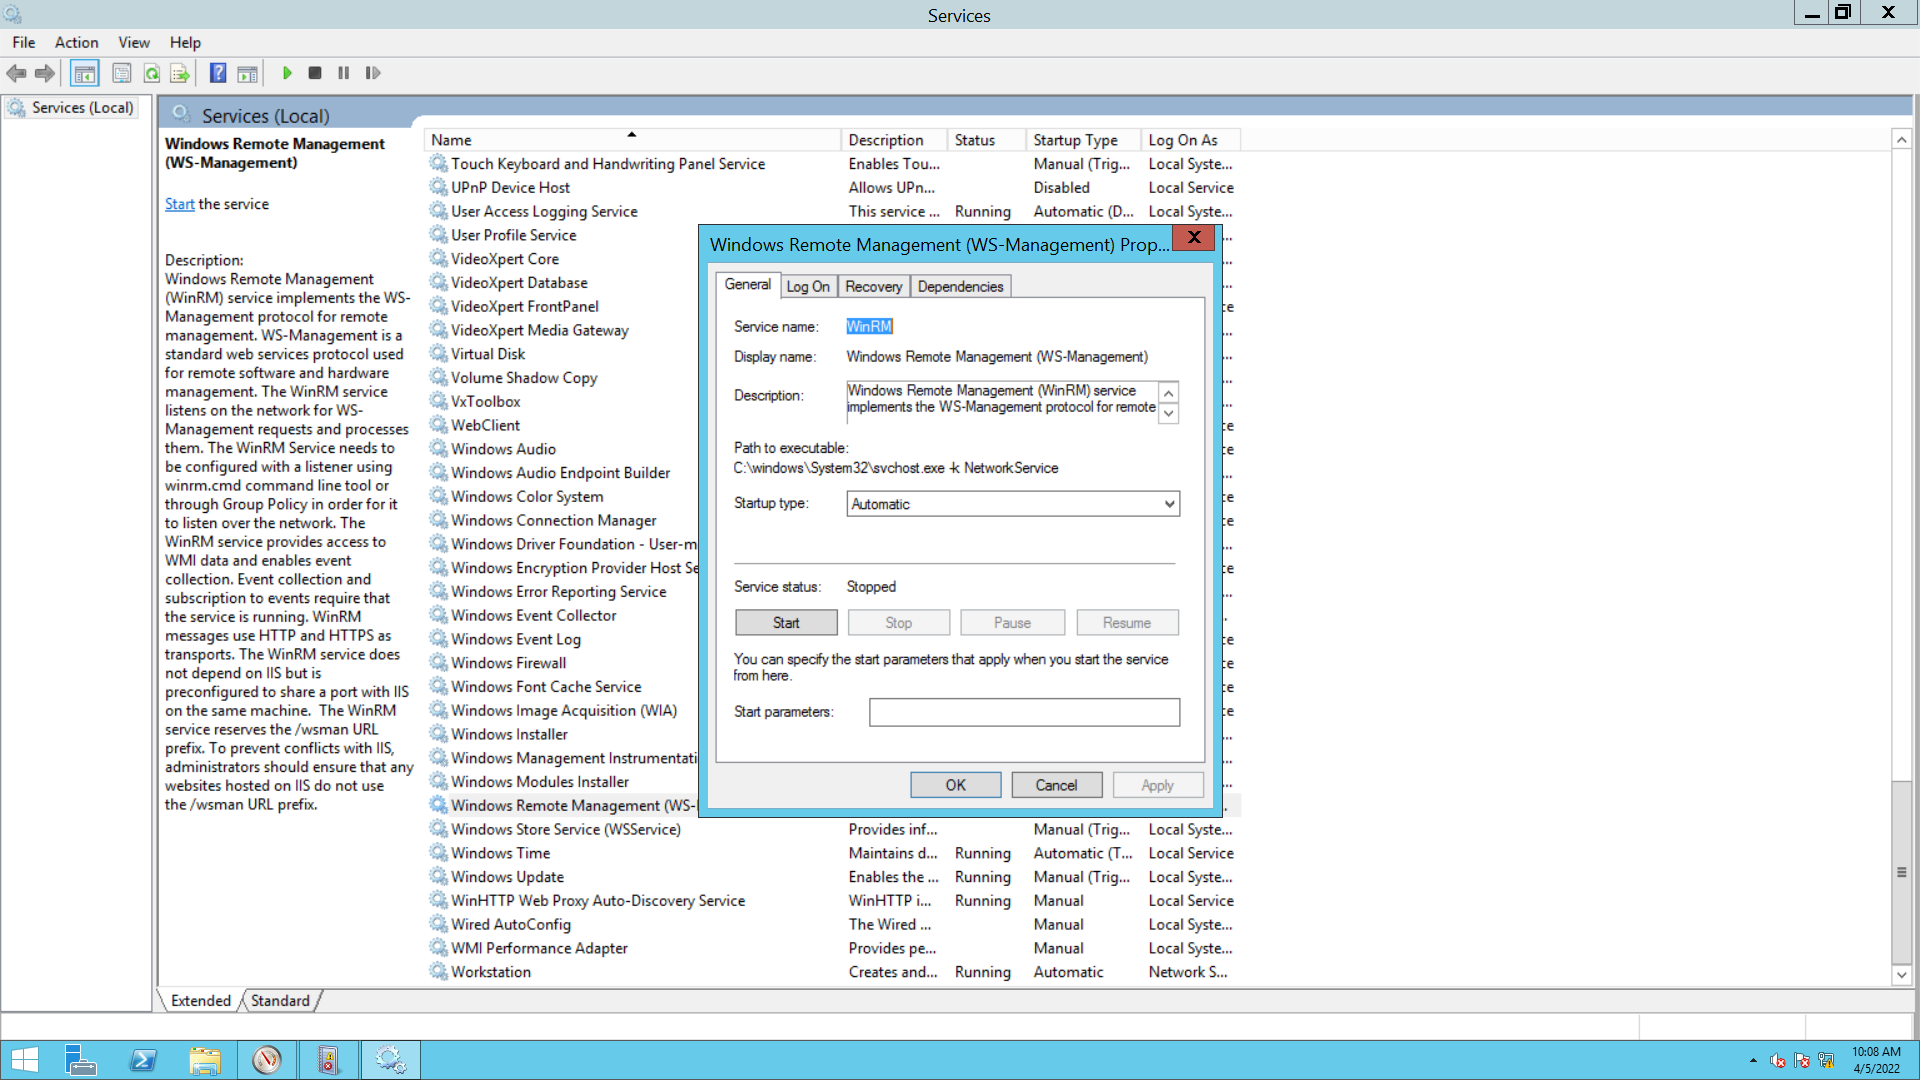
Task: Click inside the Start parameters field
Action: 1024,711
